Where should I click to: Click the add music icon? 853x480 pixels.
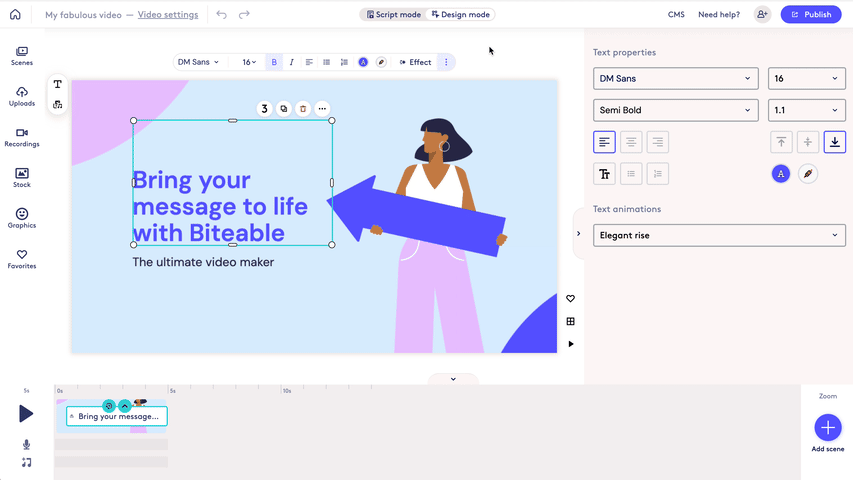click(x=26, y=463)
